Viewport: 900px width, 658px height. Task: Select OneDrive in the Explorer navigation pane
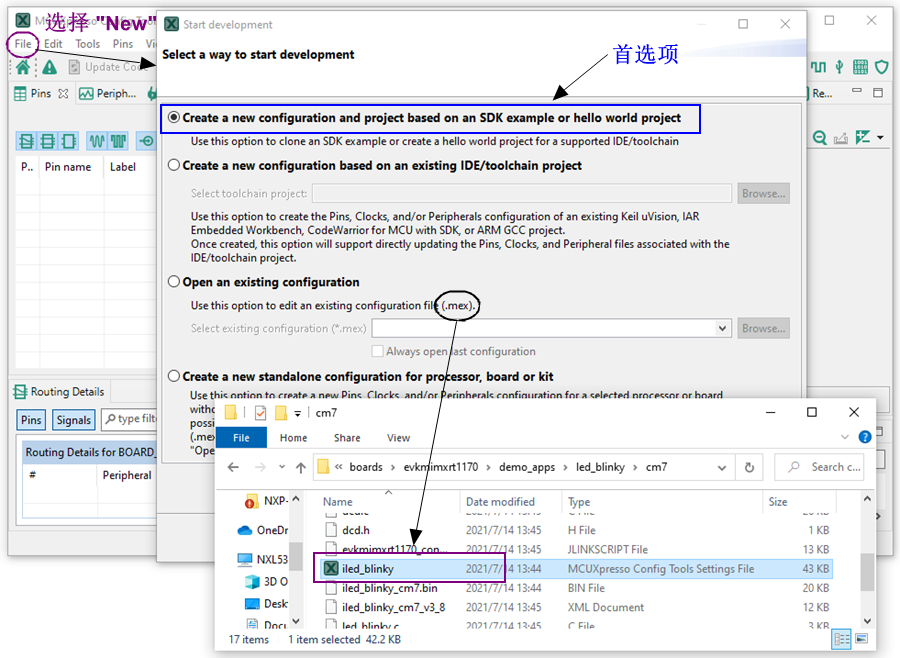(x=262, y=530)
